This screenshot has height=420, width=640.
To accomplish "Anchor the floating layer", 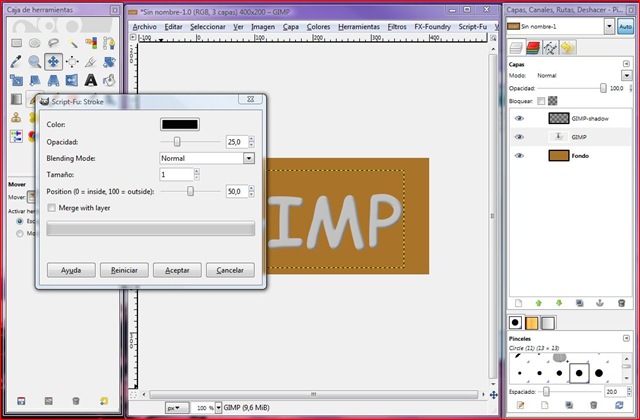I will click(600, 303).
